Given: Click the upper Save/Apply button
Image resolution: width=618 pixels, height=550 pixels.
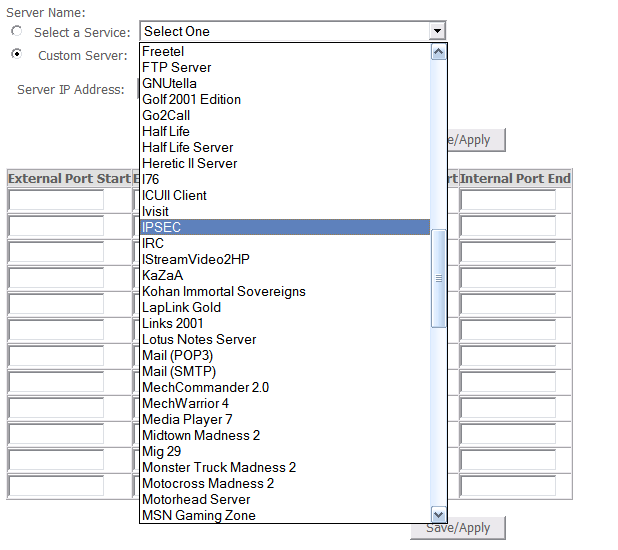Looking at the screenshot, I should pos(476,140).
